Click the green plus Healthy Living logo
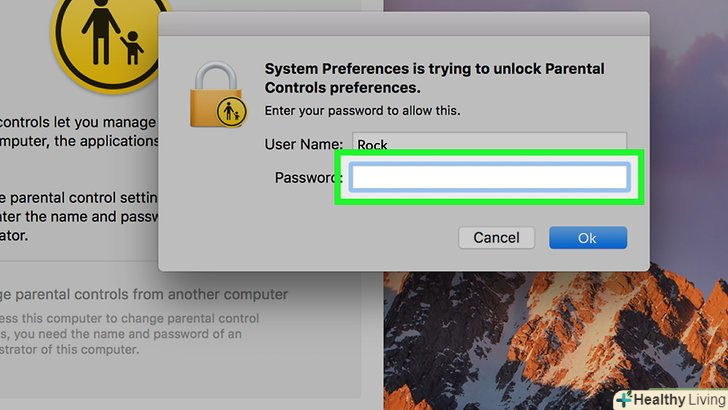 pyautogui.click(x=623, y=397)
